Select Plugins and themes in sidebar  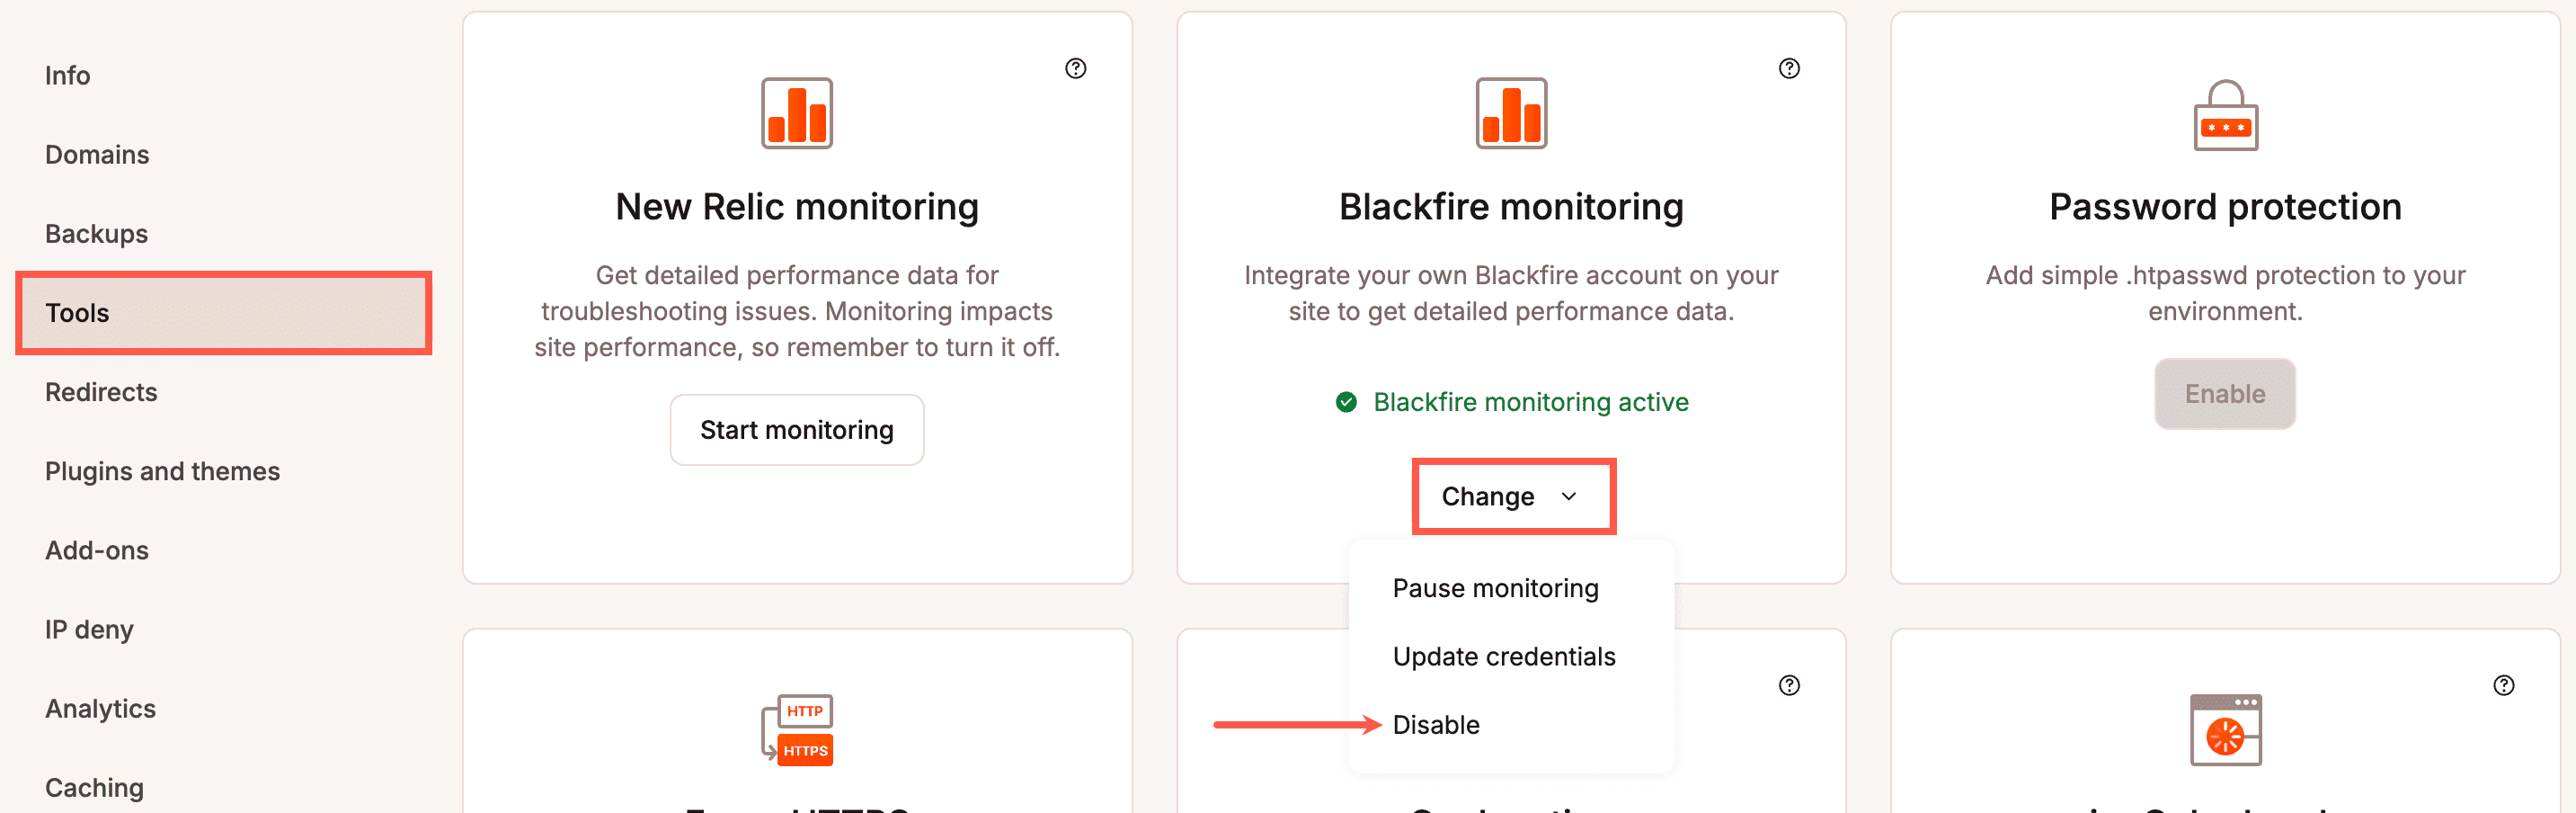click(162, 470)
